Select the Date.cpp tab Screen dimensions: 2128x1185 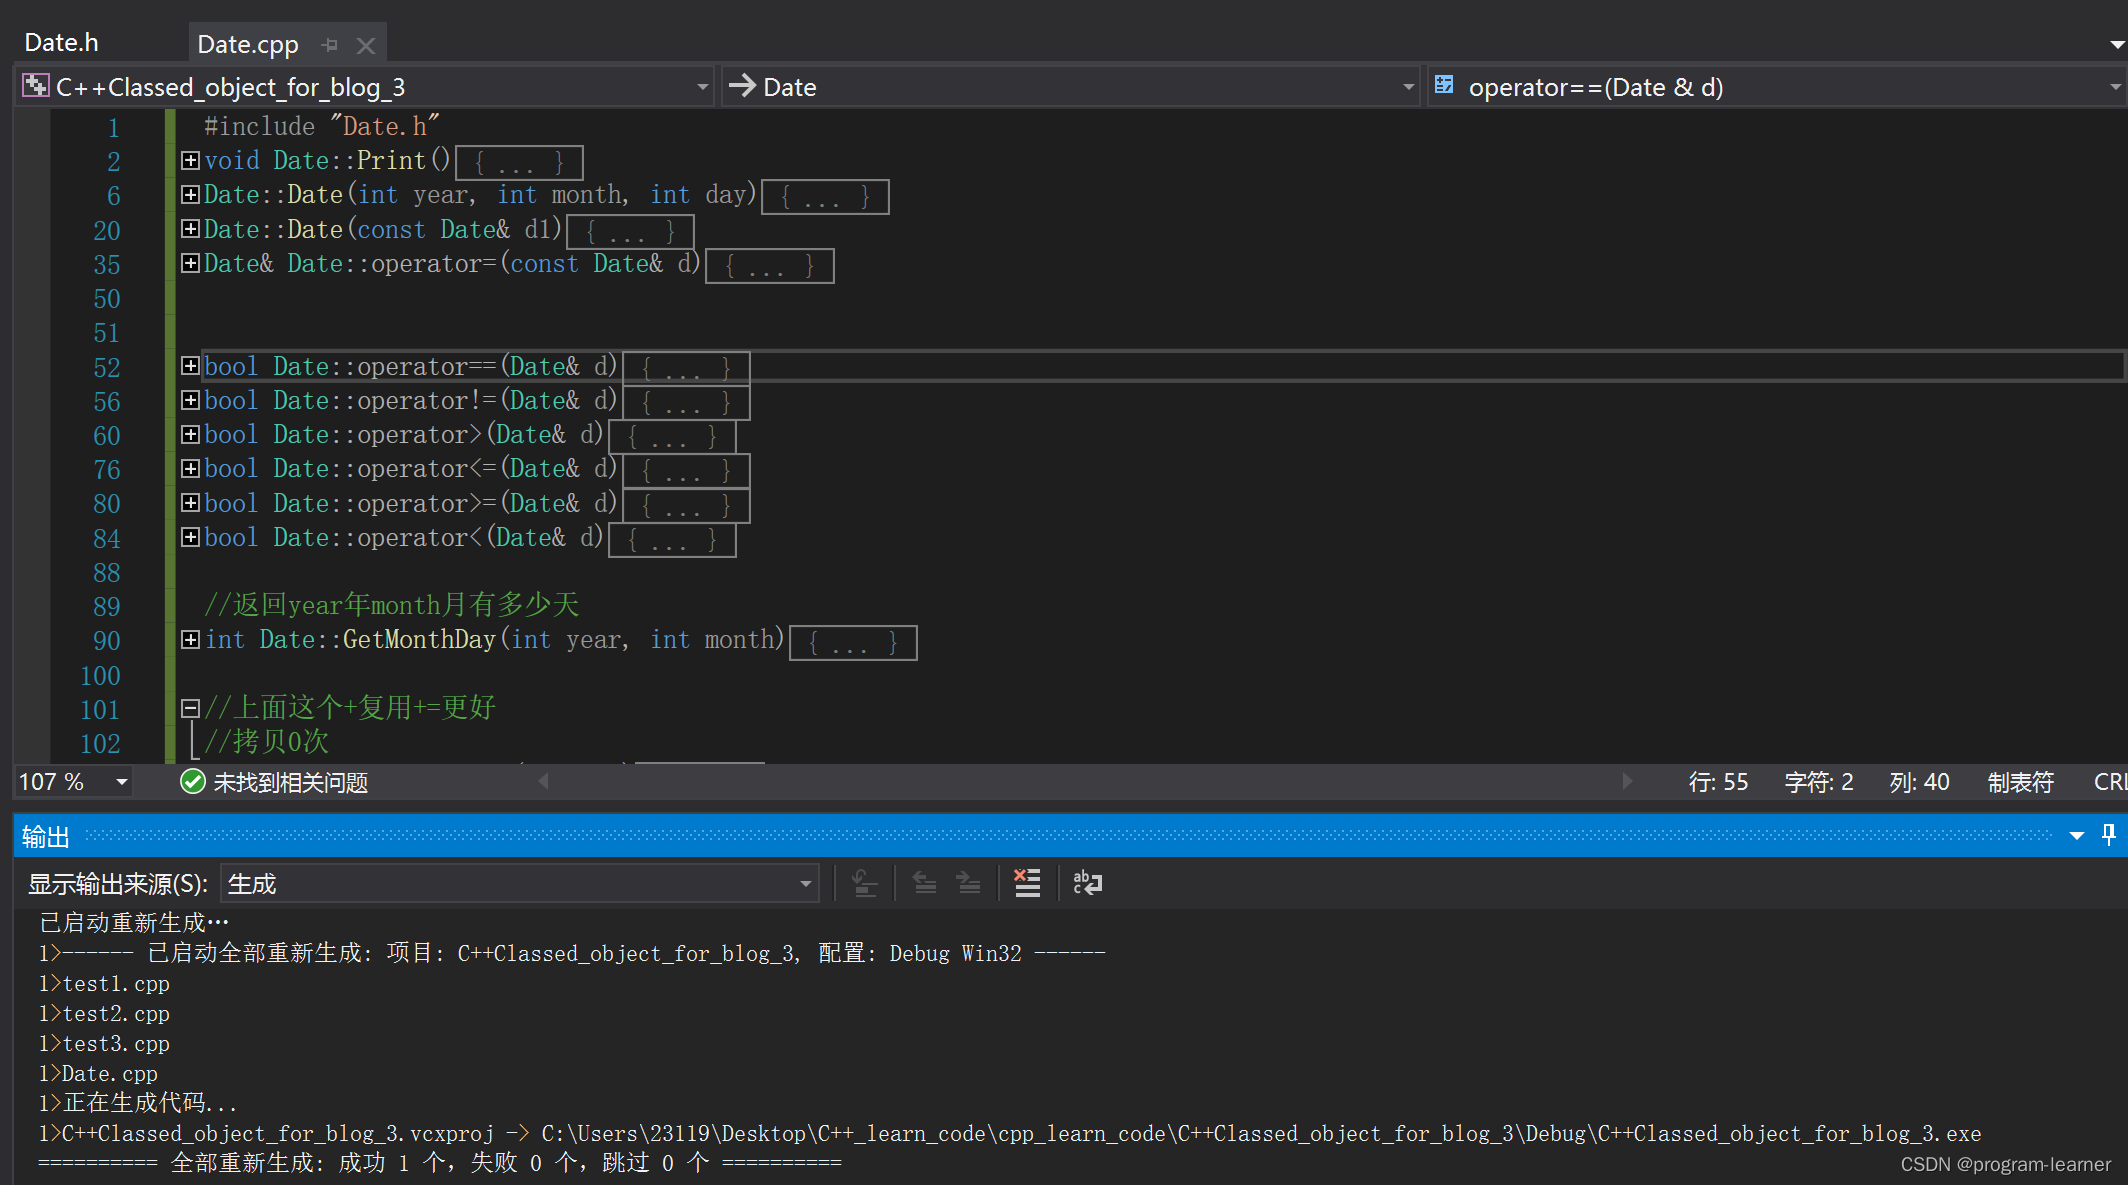click(248, 45)
